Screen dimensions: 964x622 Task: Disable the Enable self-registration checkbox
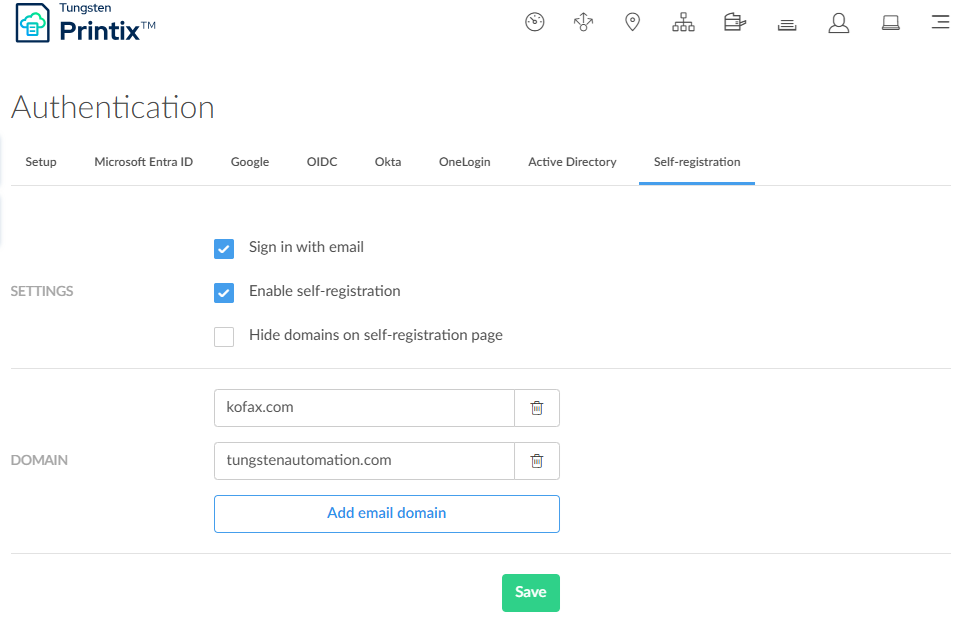(x=224, y=292)
